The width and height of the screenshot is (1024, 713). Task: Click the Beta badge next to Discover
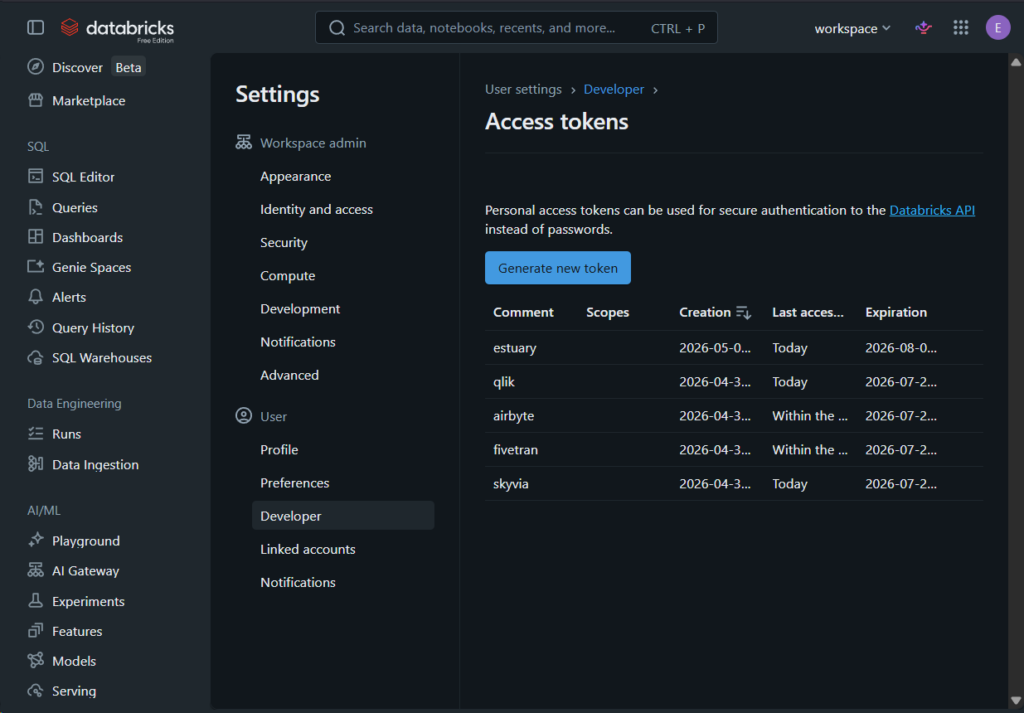tap(128, 67)
